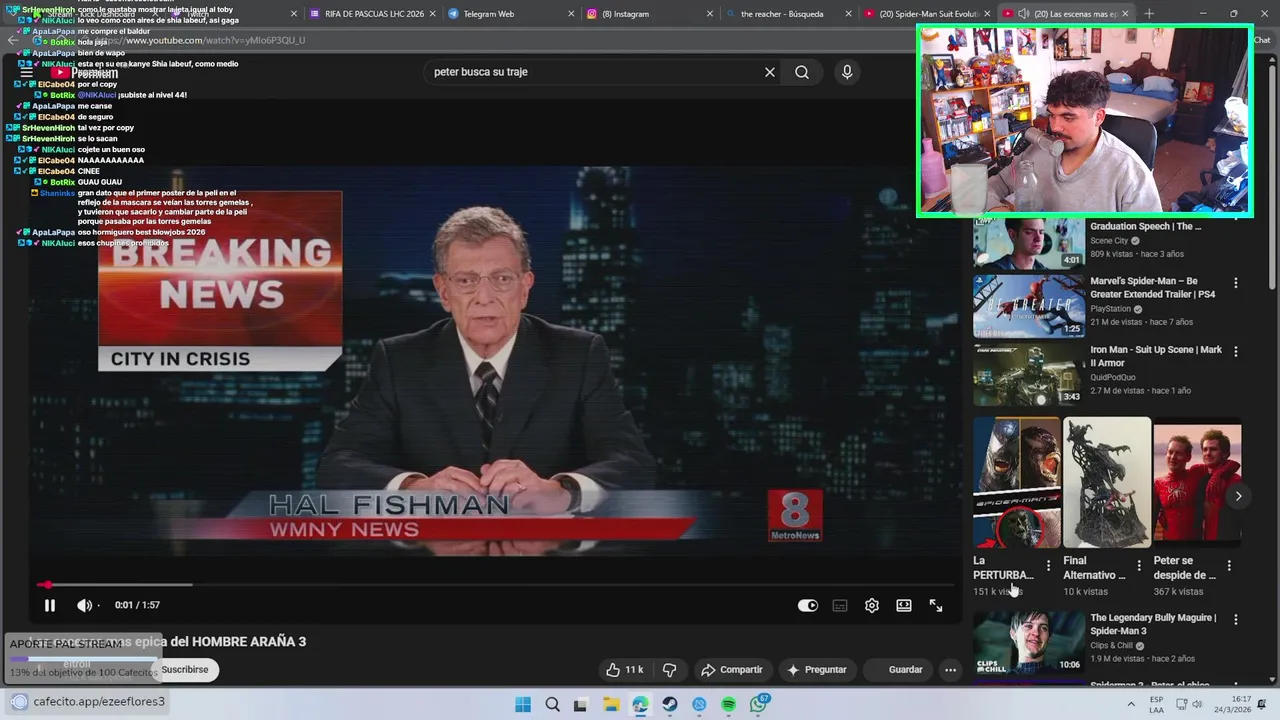Open The Legendary Bully Maguire video title

tap(1154, 624)
